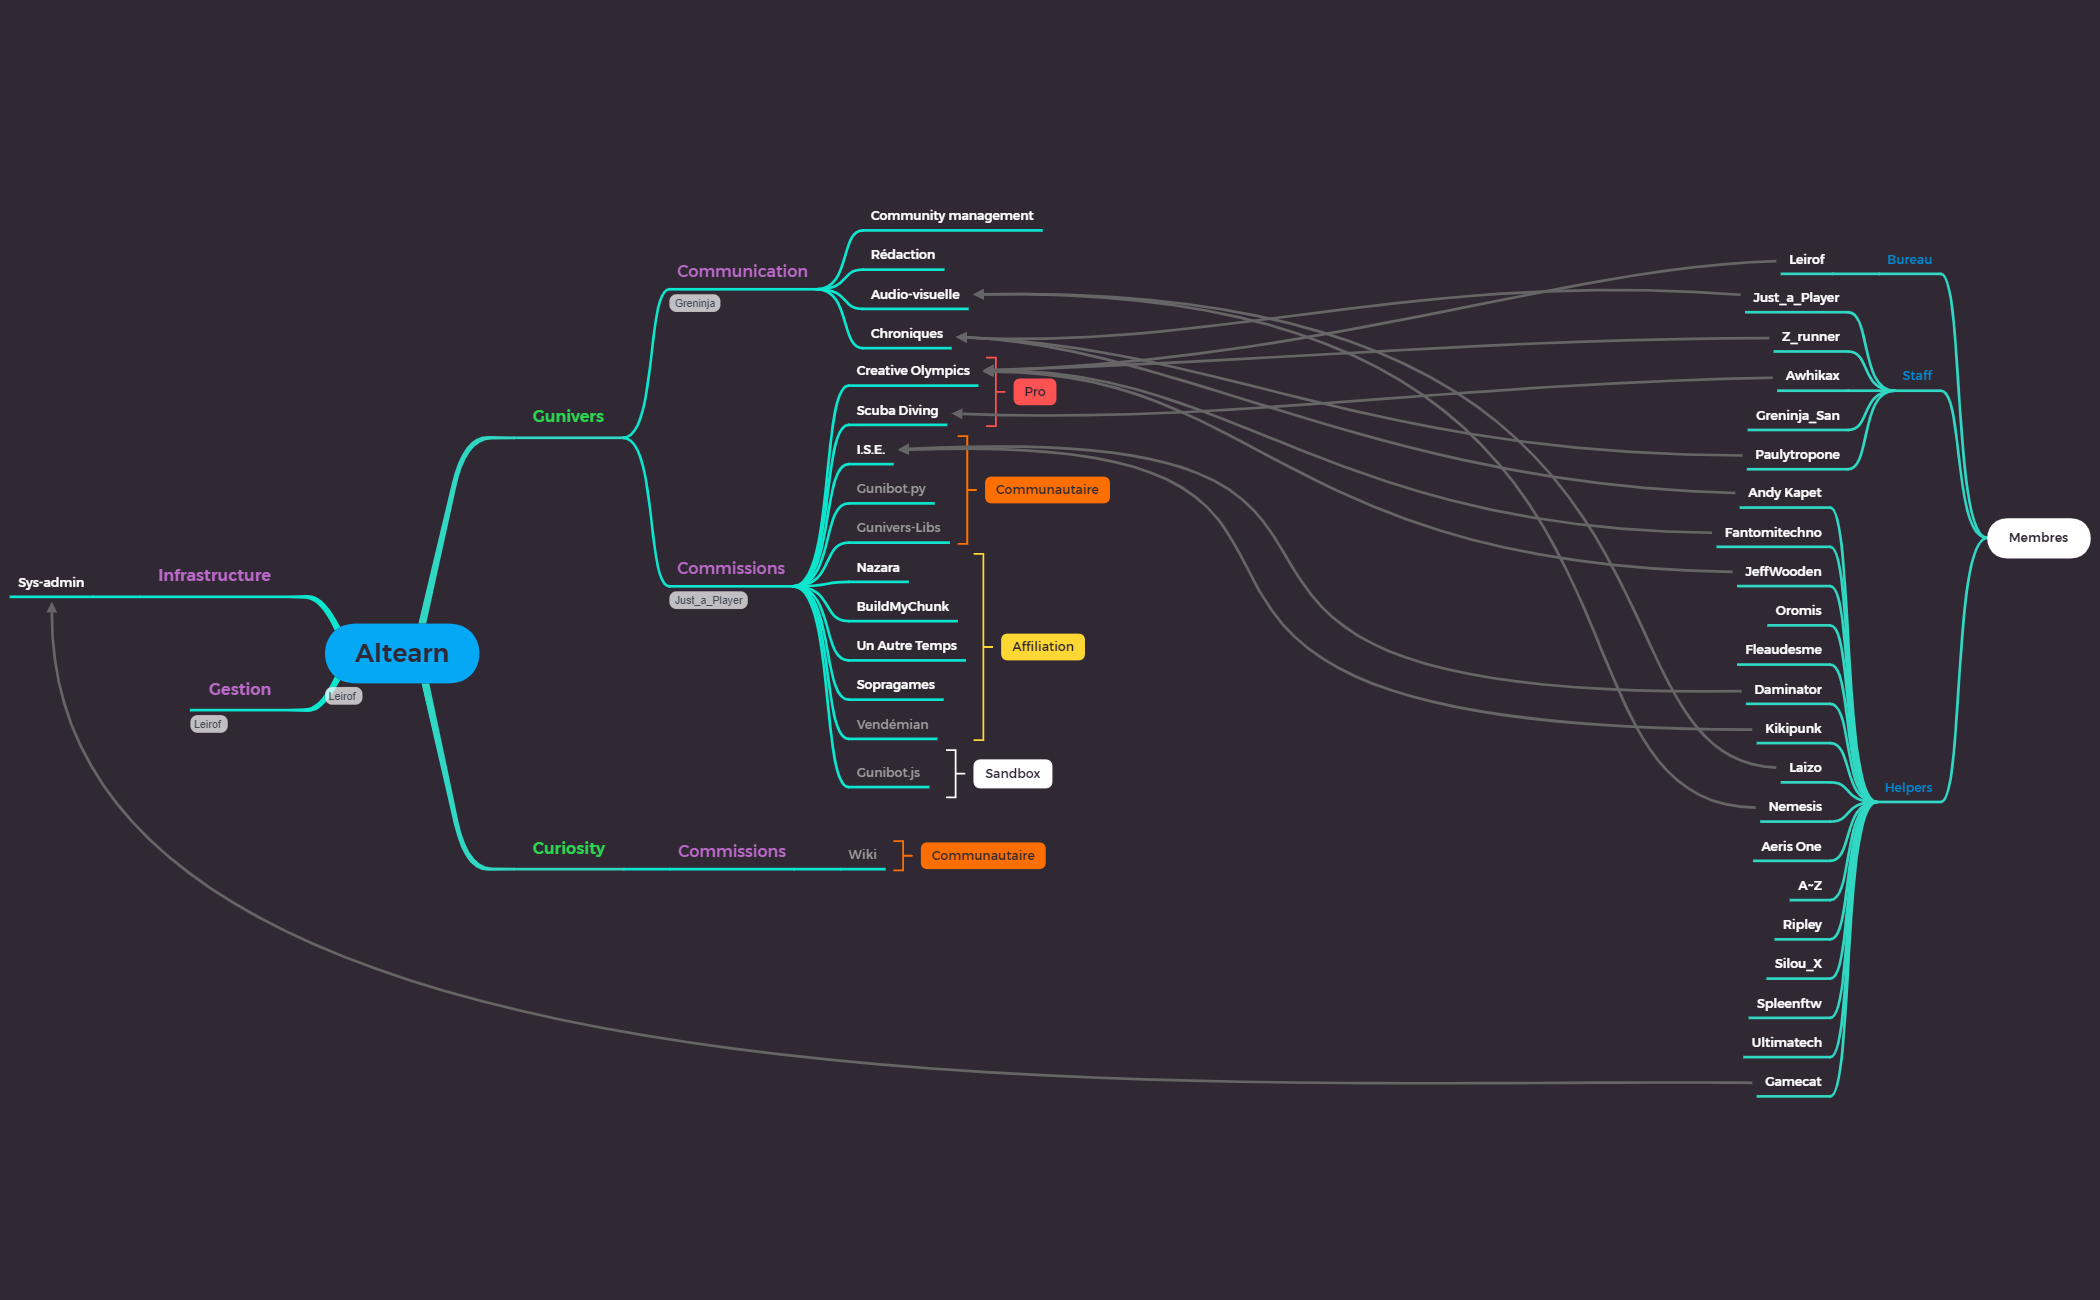The width and height of the screenshot is (2100, 1300).
Task: Select the Communication branch
Action: [x=742, y=271]
